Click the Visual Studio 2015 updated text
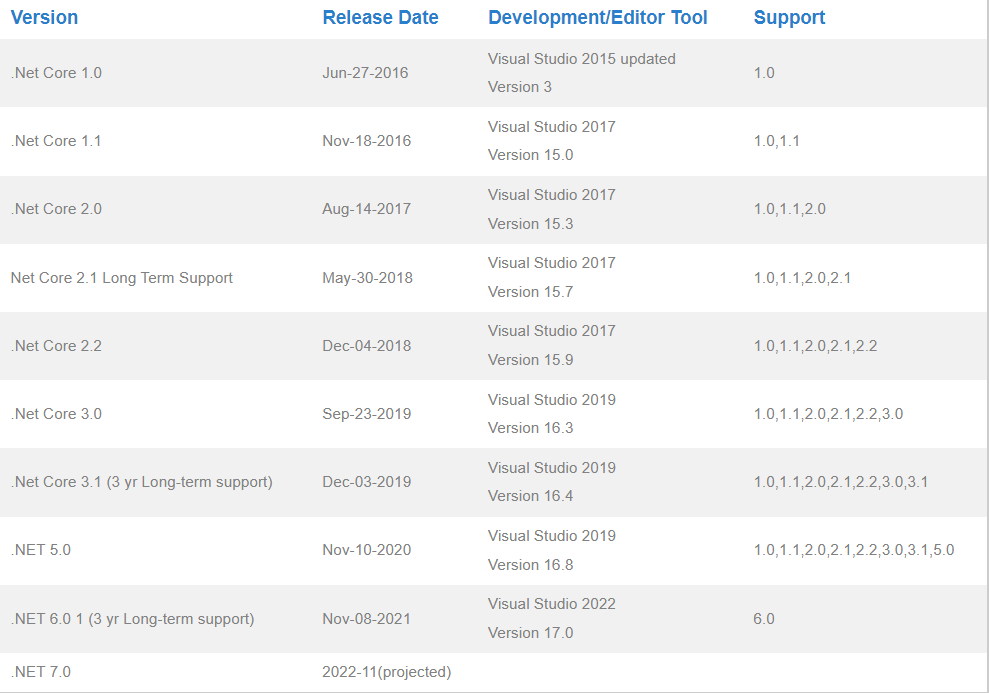Viewport: 989px width, 693px height. (x=581, y=59)
